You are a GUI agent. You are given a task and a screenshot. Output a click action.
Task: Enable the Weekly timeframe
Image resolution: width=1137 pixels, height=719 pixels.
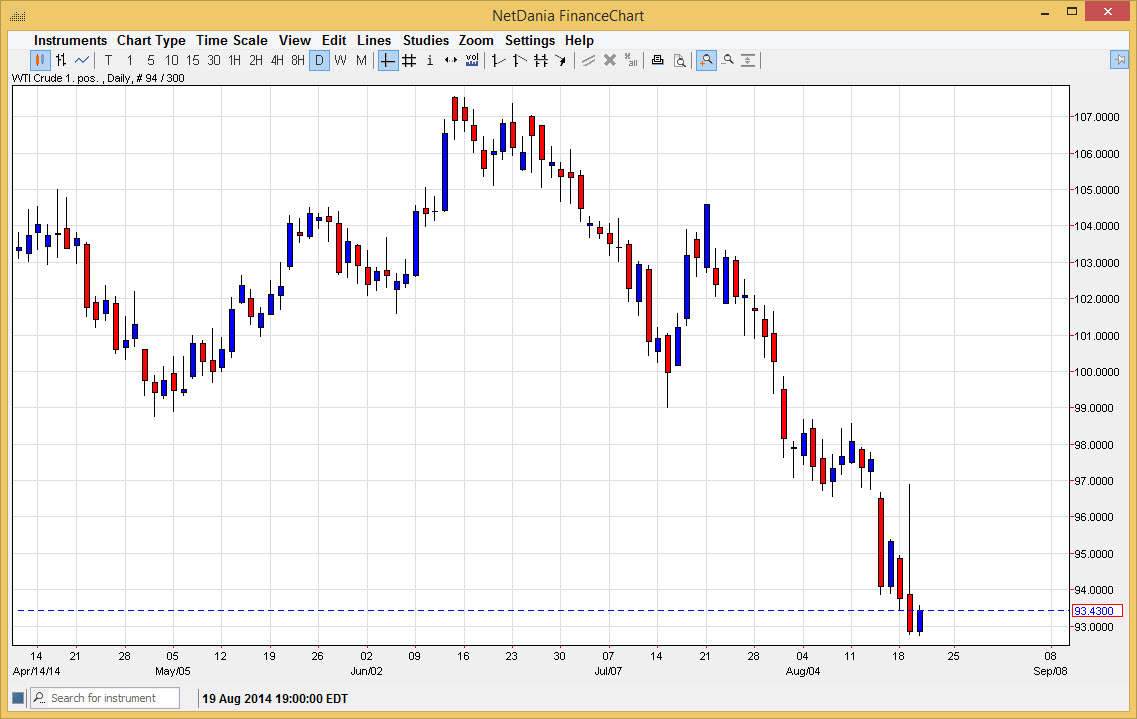(340, 60)
